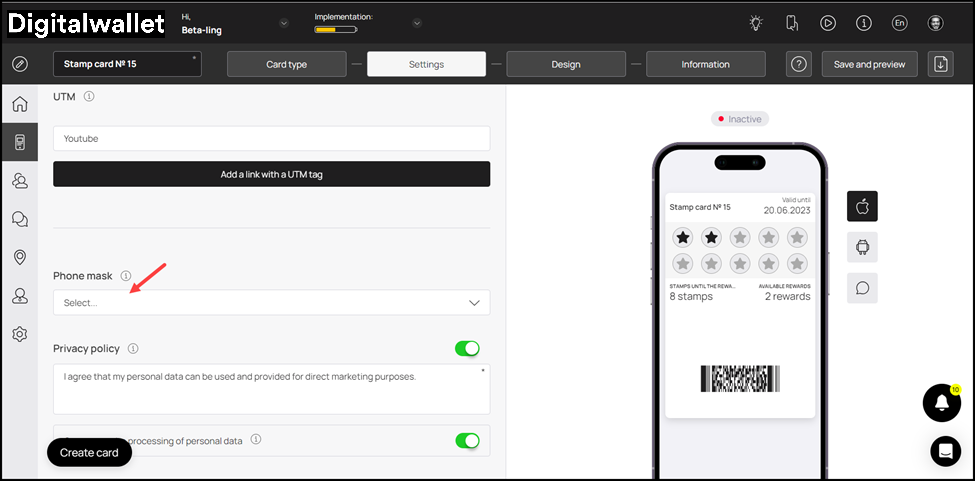Click the Save and preview button
Image resolution: width=975 pixels, height=481 pixels.
[x=869, y=64]
